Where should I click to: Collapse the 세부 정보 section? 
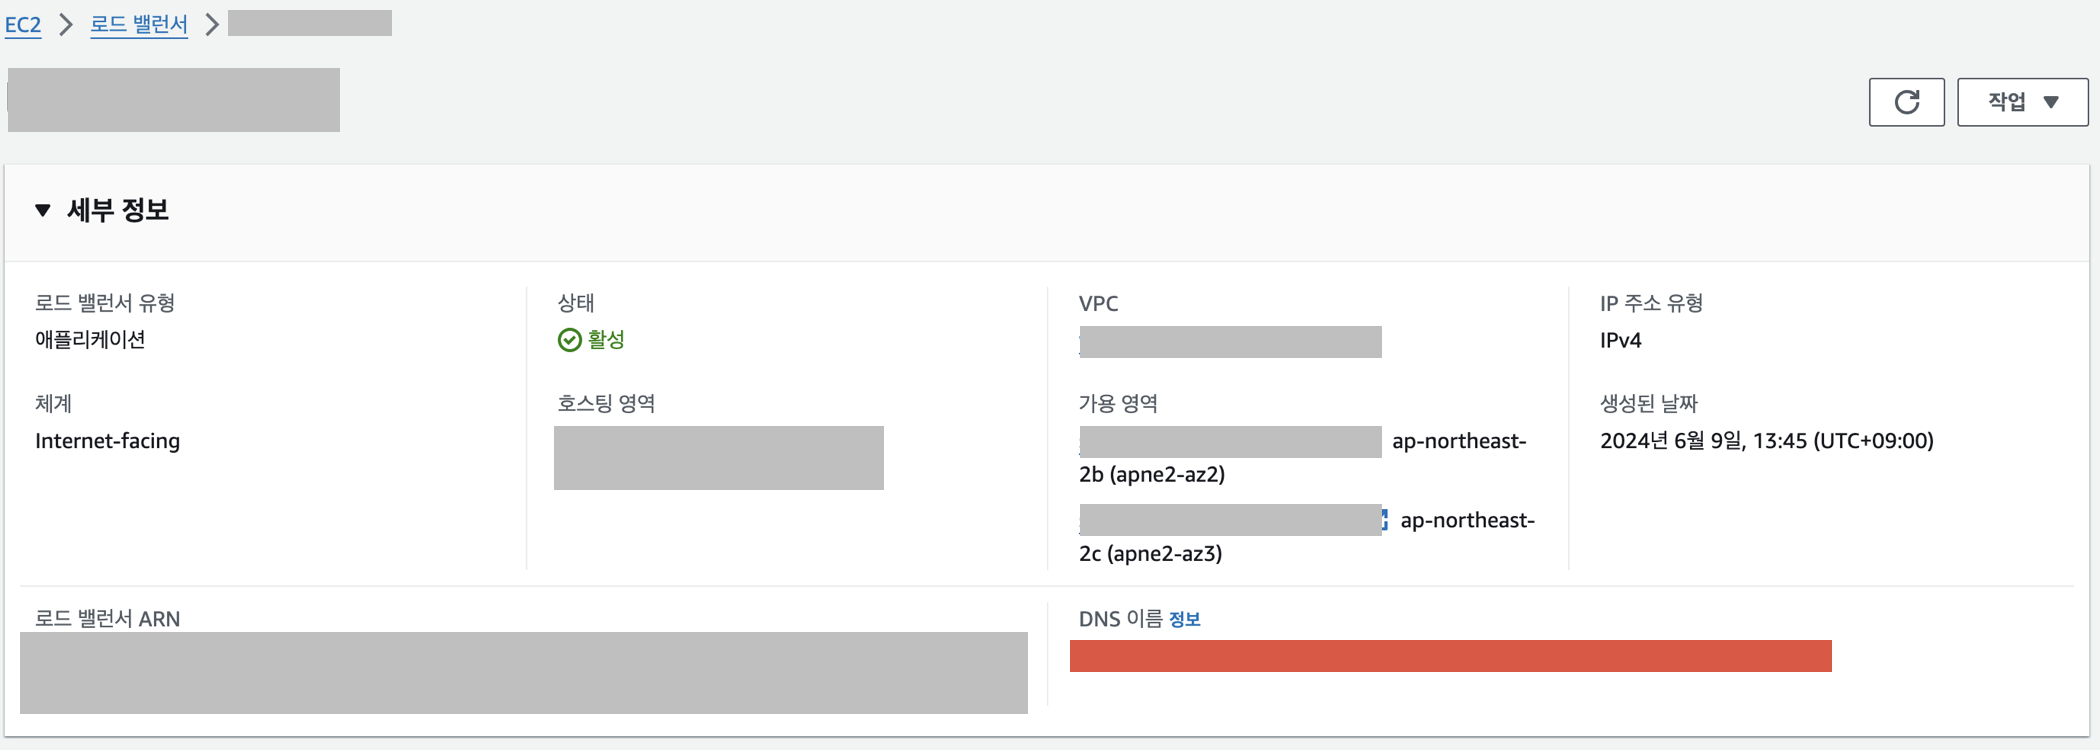[x=43, y=210]
